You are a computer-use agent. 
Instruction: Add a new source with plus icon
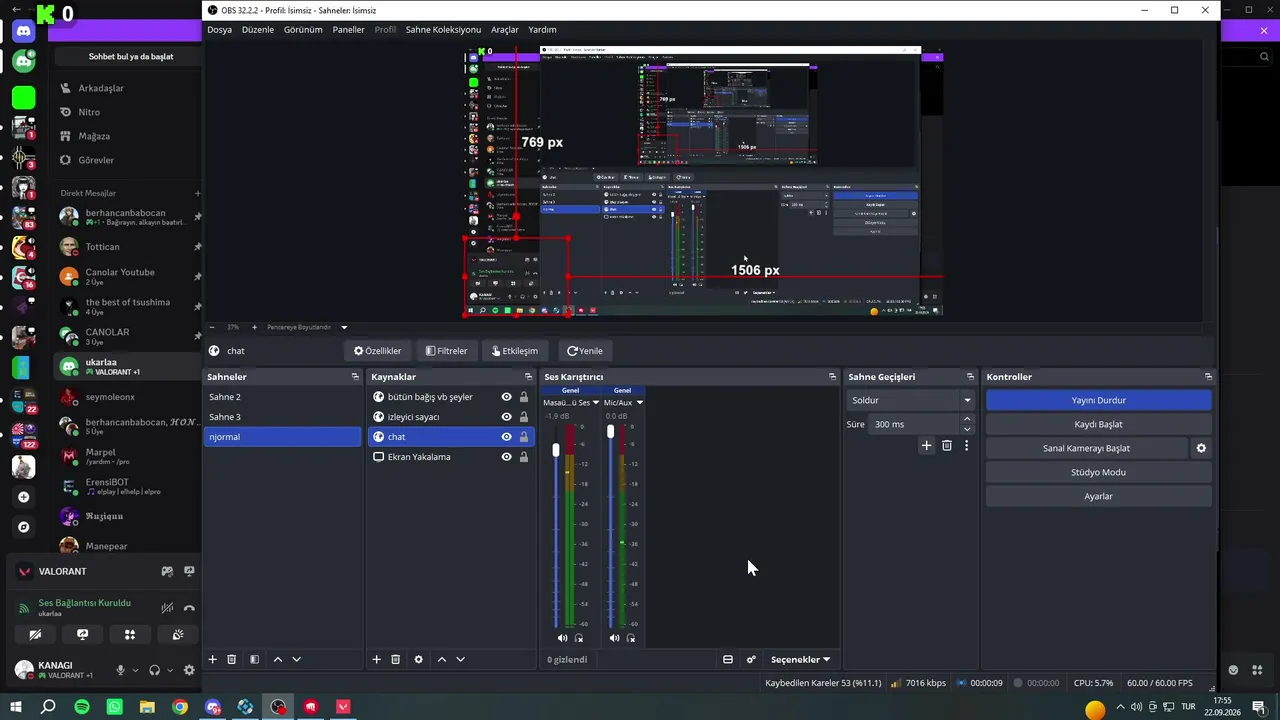(377, 659)
